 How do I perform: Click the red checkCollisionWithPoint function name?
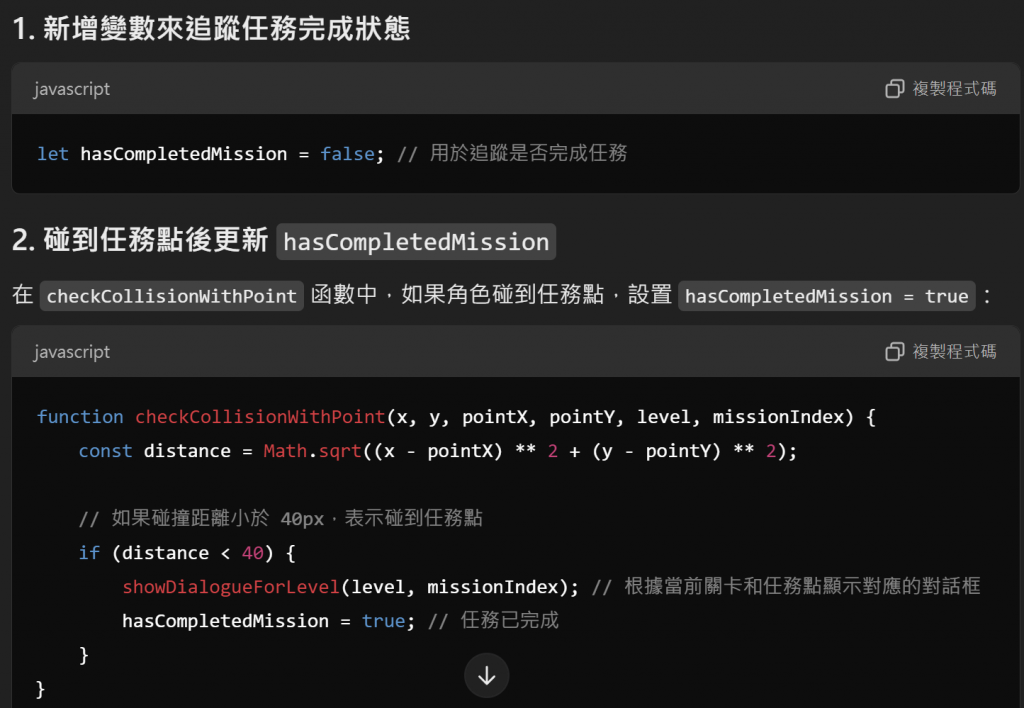coord(260,417)
